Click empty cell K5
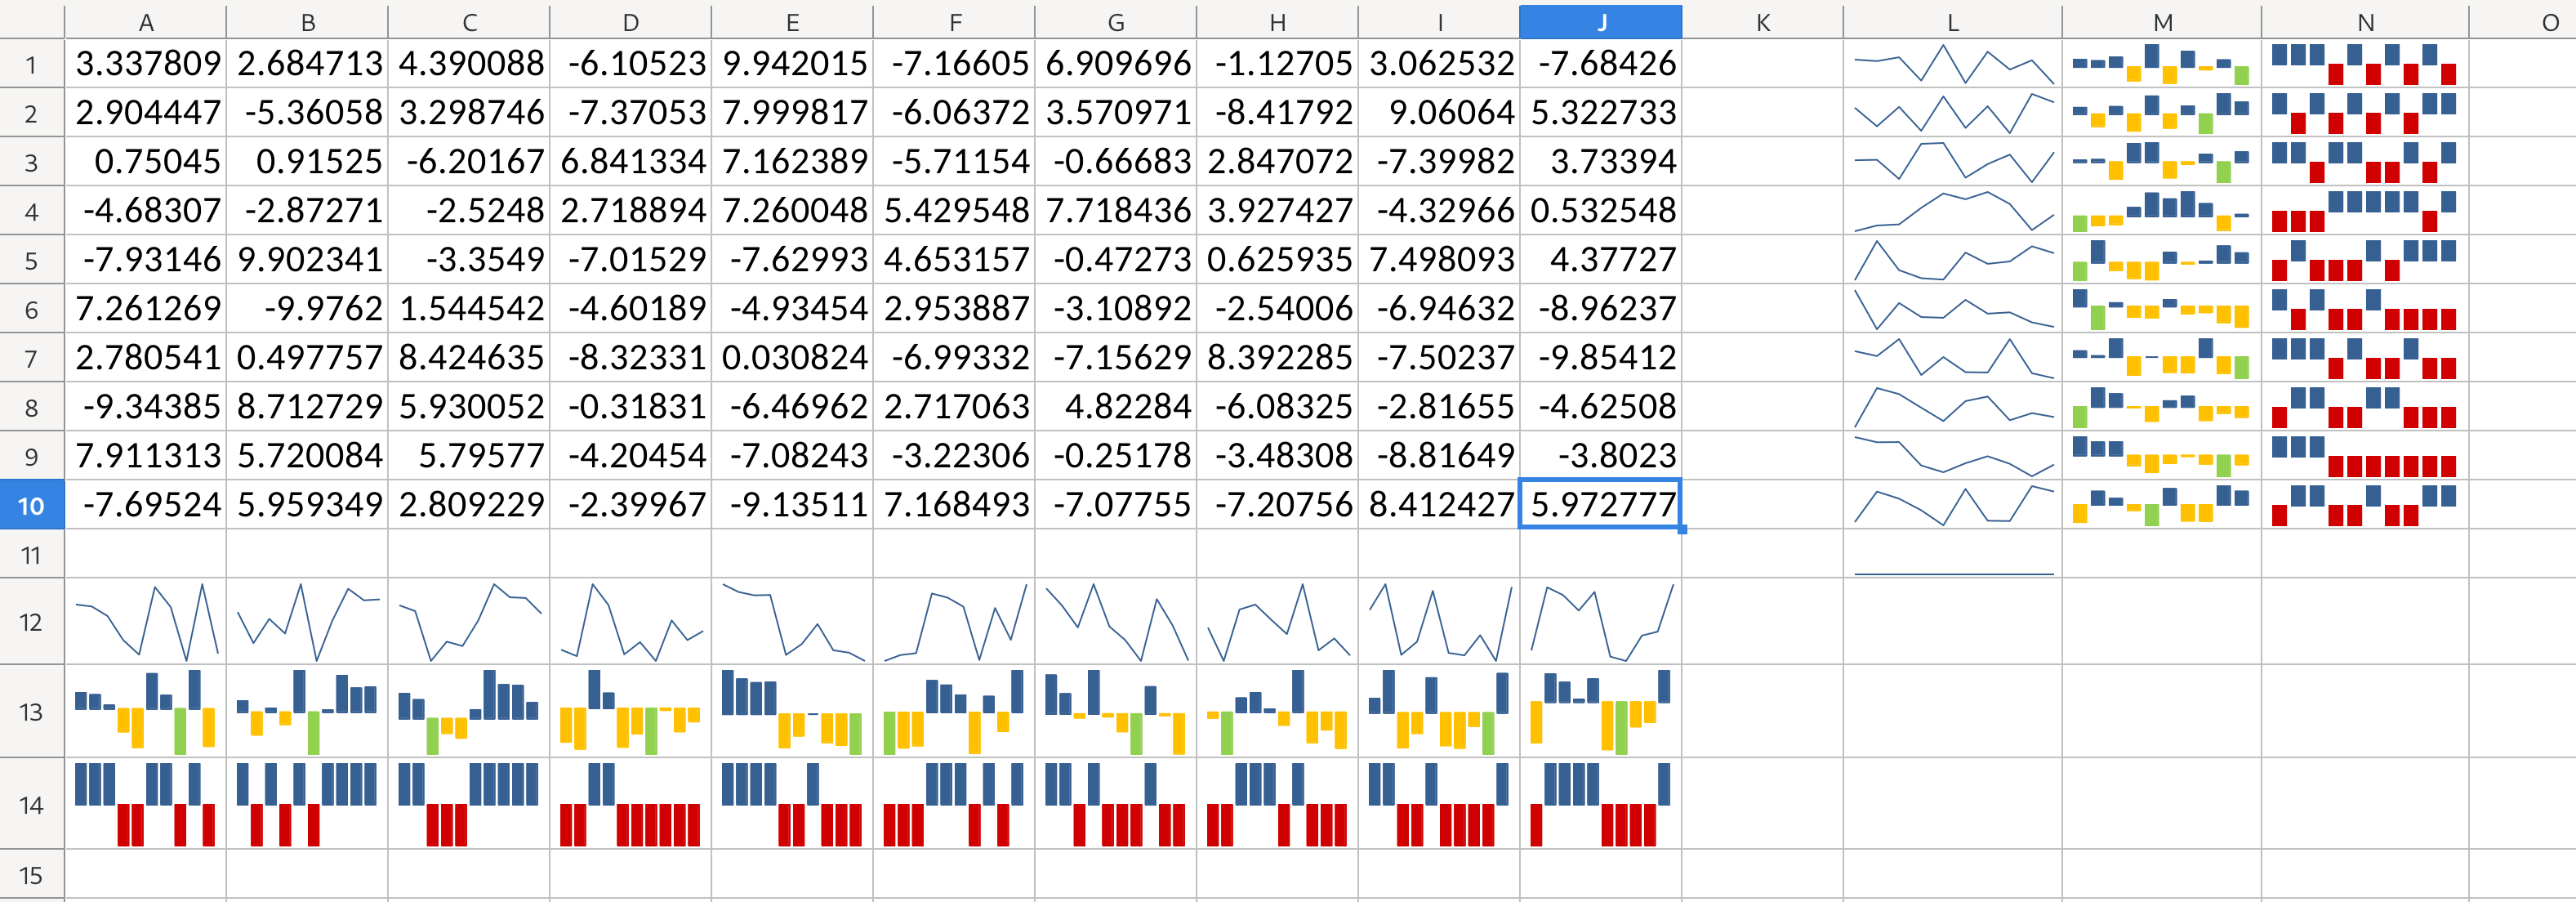The height and width of the screenshot is (902, 2576). coord(1762,259)
